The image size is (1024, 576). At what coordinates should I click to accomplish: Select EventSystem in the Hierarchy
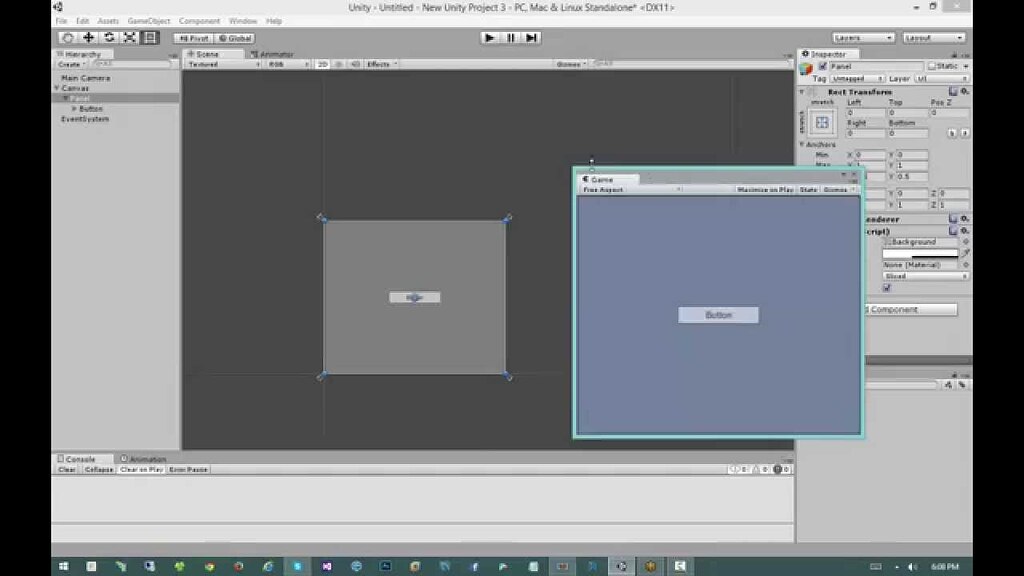85,119
